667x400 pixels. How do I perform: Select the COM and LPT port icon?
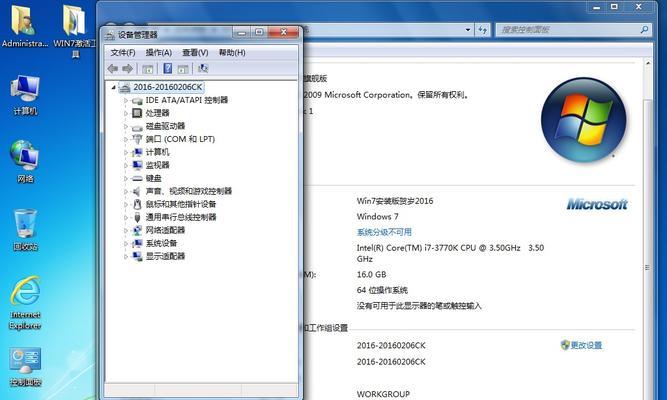(x=137, y=139)
